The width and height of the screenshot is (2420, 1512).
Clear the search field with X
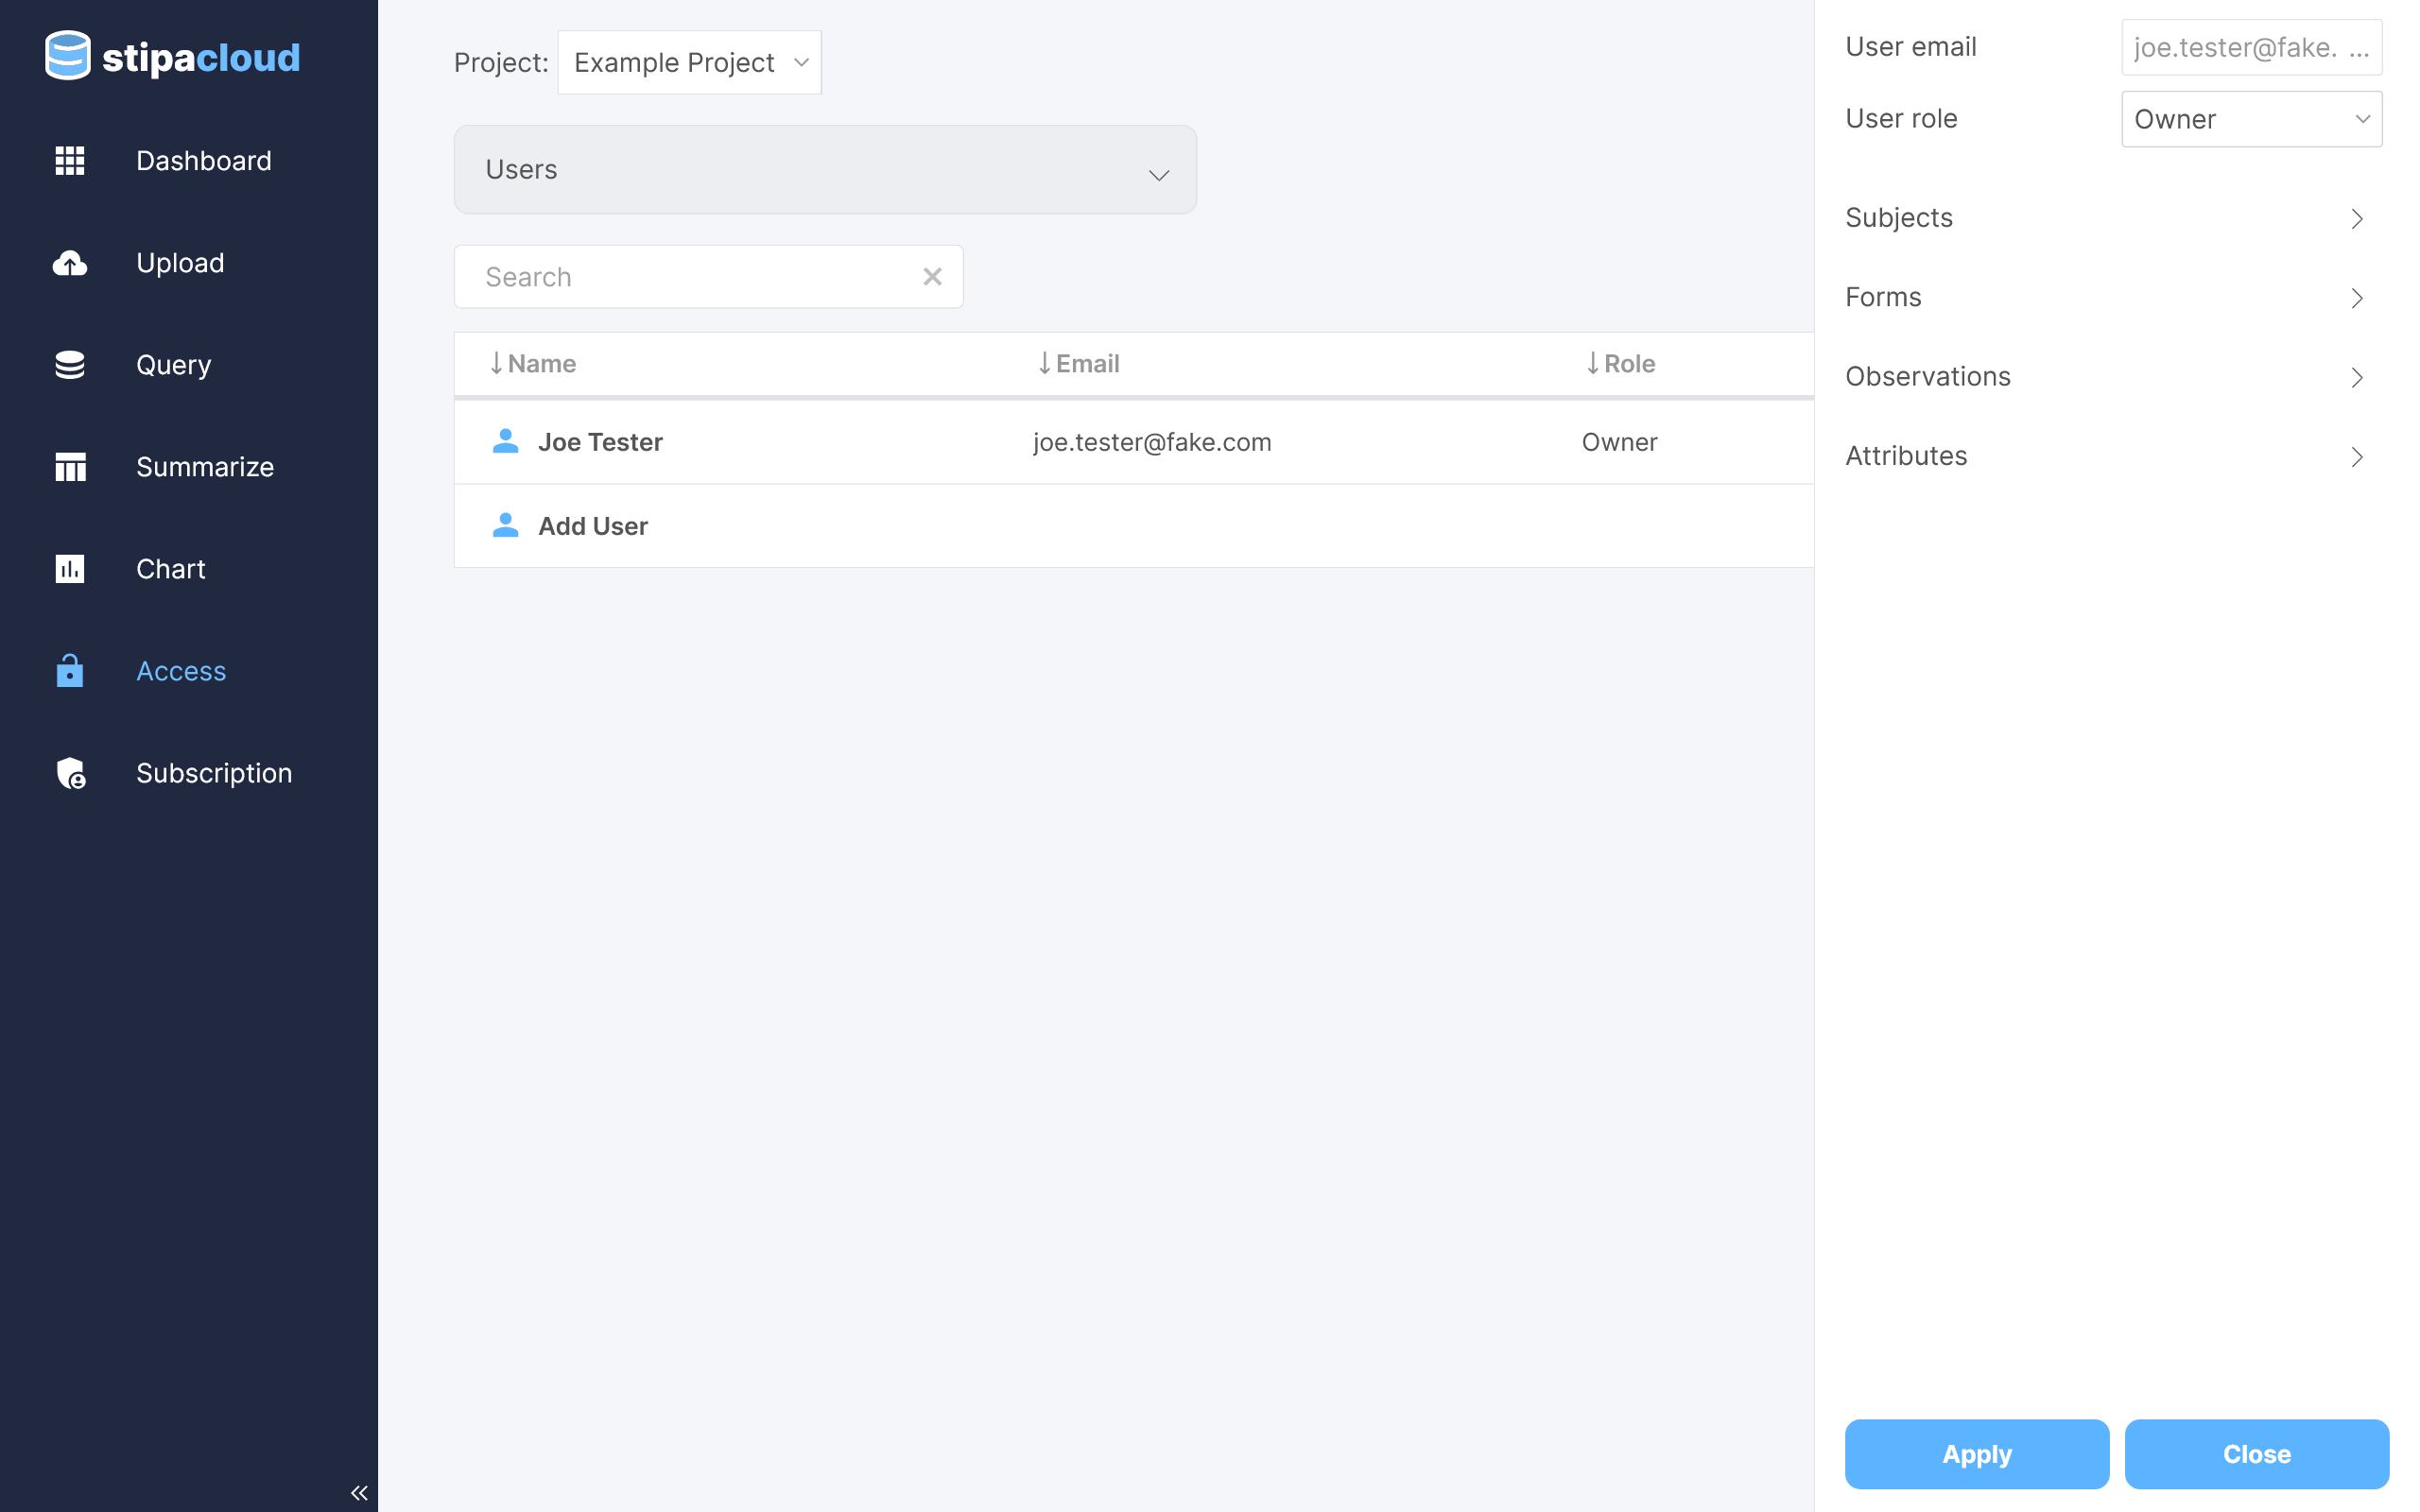(x=932, y=277)
